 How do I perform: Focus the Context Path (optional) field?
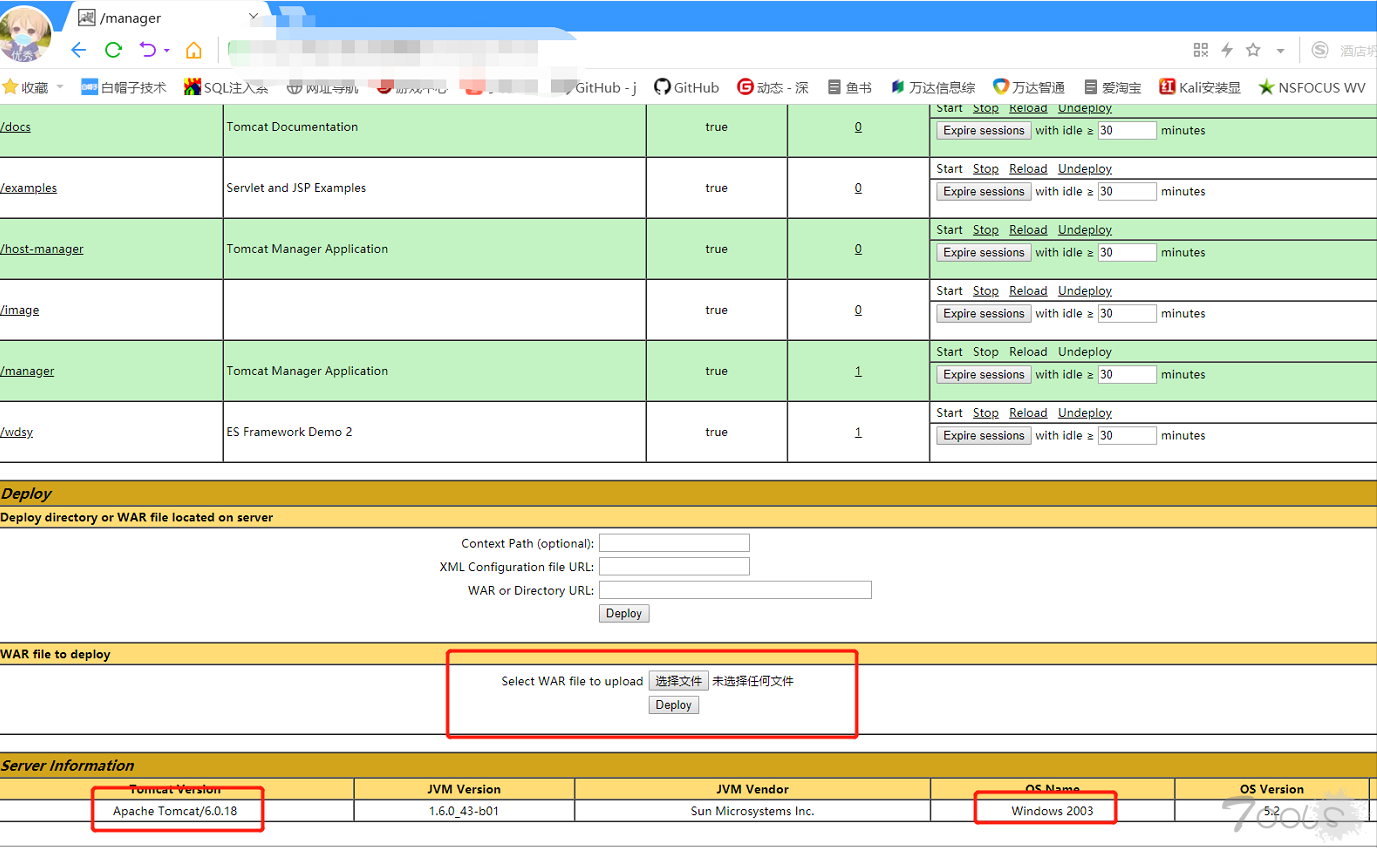(674, 543)
